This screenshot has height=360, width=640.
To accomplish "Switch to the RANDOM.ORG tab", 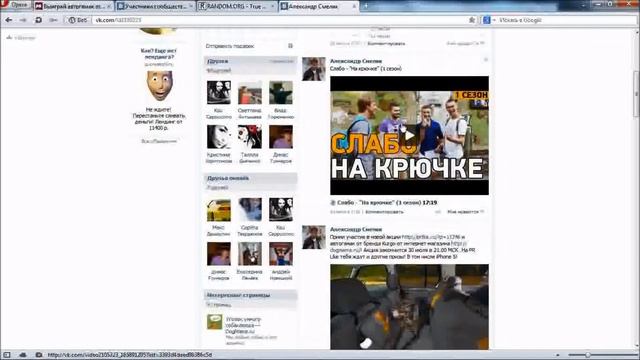I will coord(237,7).
